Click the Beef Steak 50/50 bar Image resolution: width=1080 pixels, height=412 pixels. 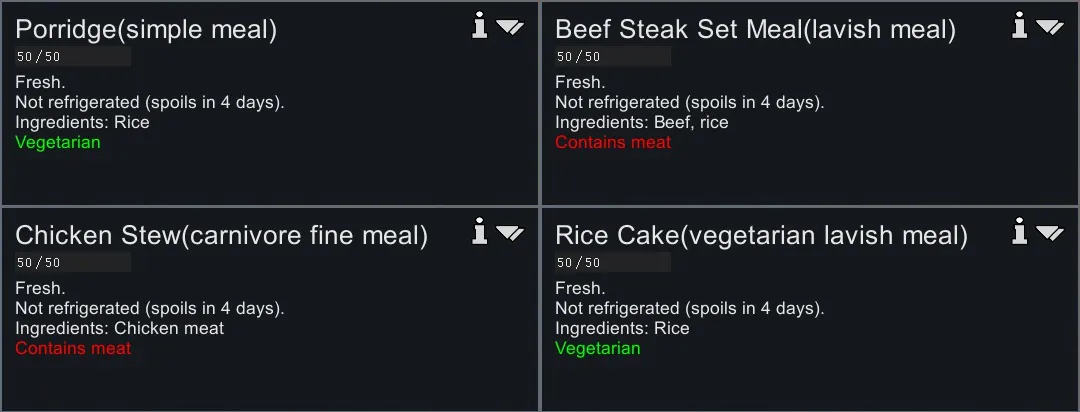tap(613, 57)
